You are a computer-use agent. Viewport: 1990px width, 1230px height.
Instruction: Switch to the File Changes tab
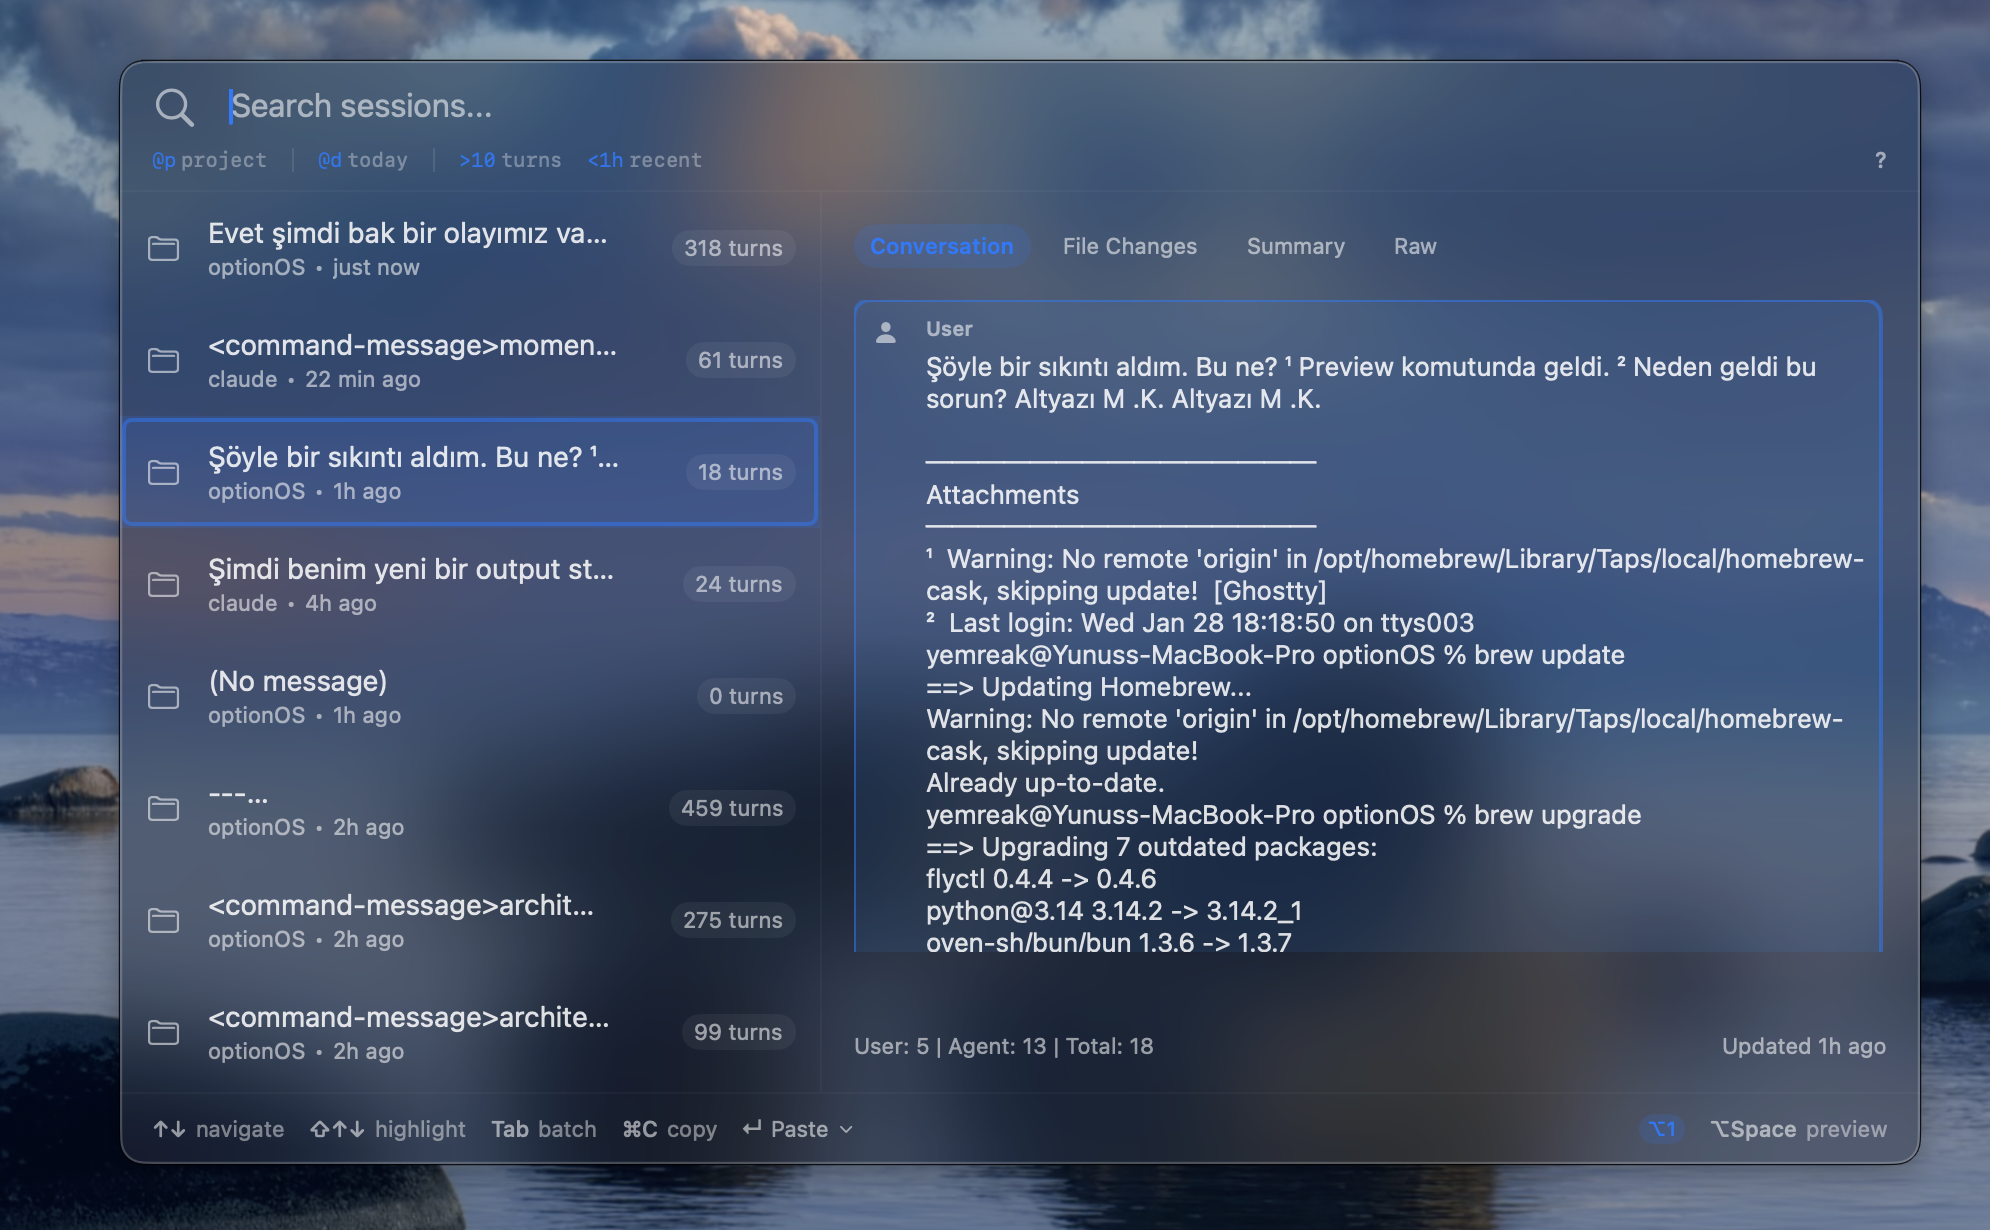pos(1129,246)
